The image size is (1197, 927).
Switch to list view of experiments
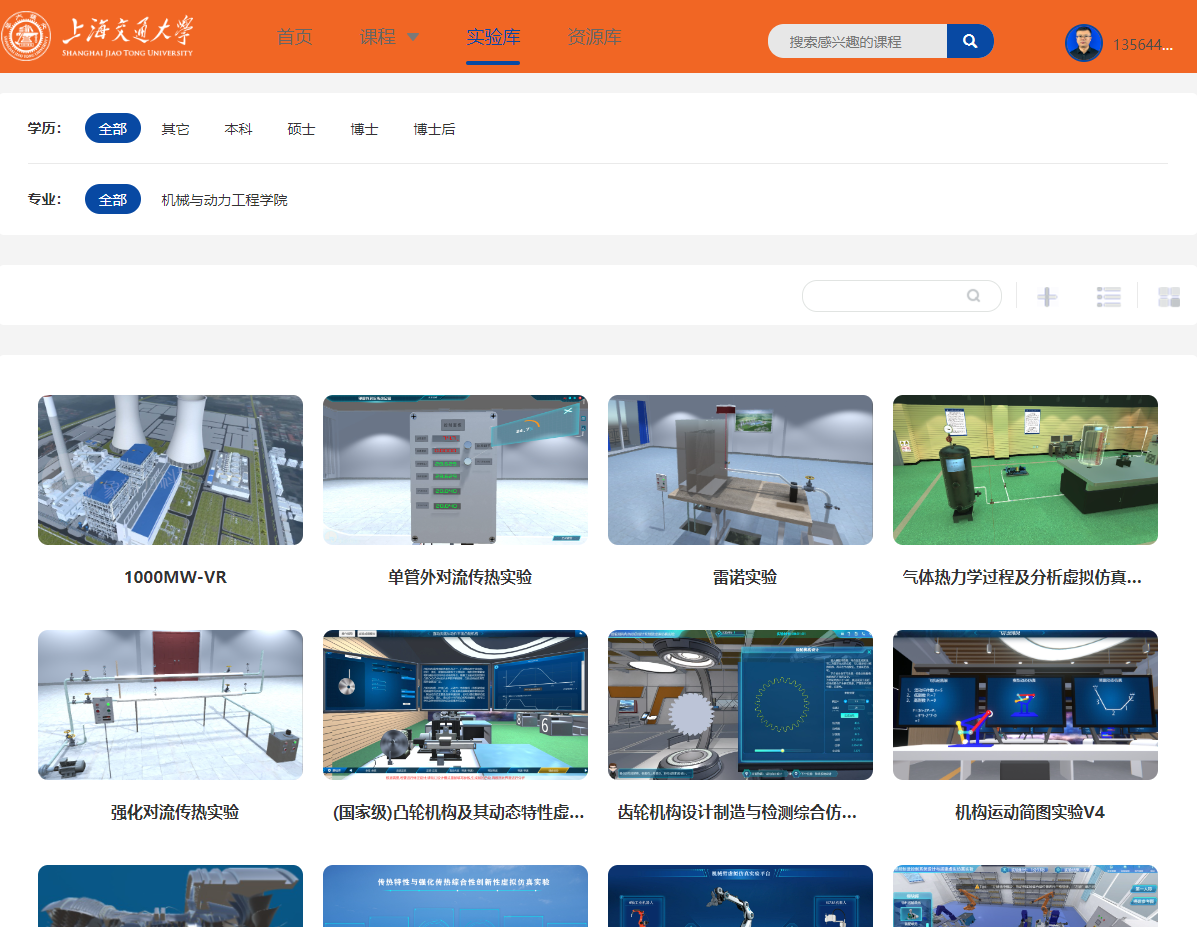(x=1108, y=295)
